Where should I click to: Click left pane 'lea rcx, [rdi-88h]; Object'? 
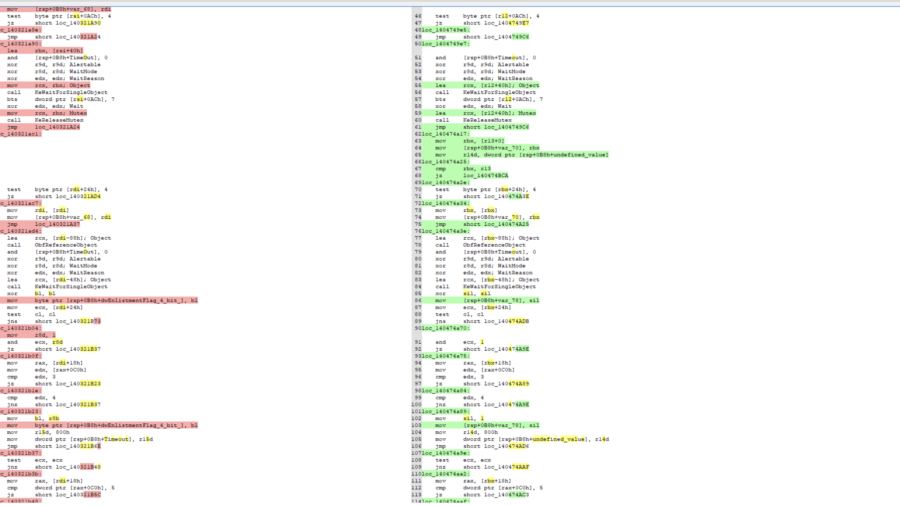59,238
